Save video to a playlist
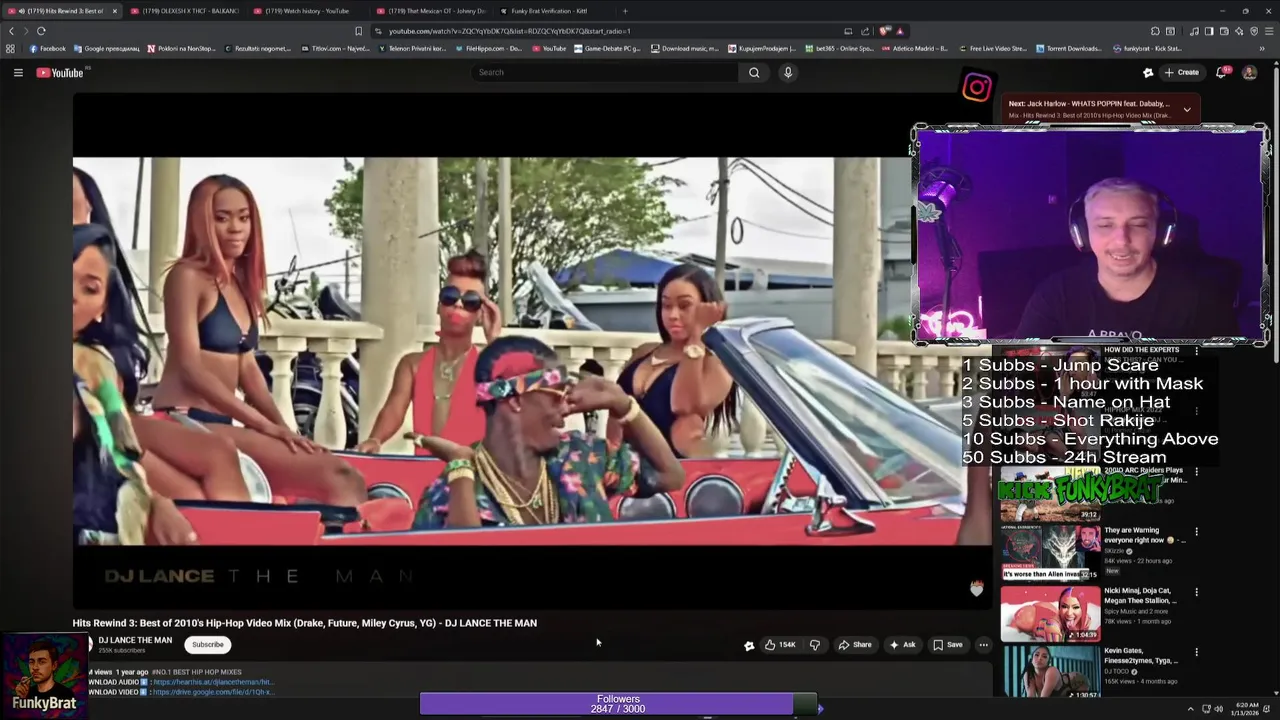Viewport: 1280px width, 720px height. coord(948,645)
